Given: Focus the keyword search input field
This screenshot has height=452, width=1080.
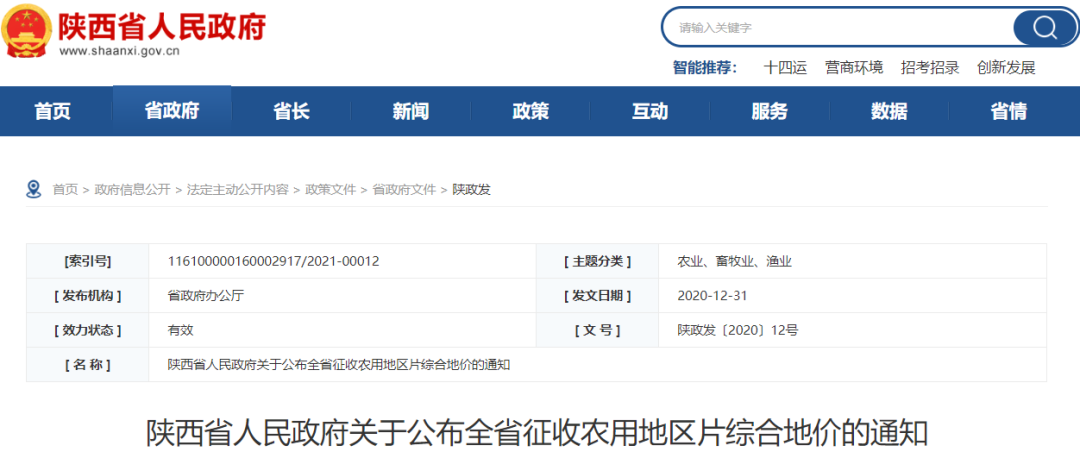Looking at the screenshot, I should 838,28.
